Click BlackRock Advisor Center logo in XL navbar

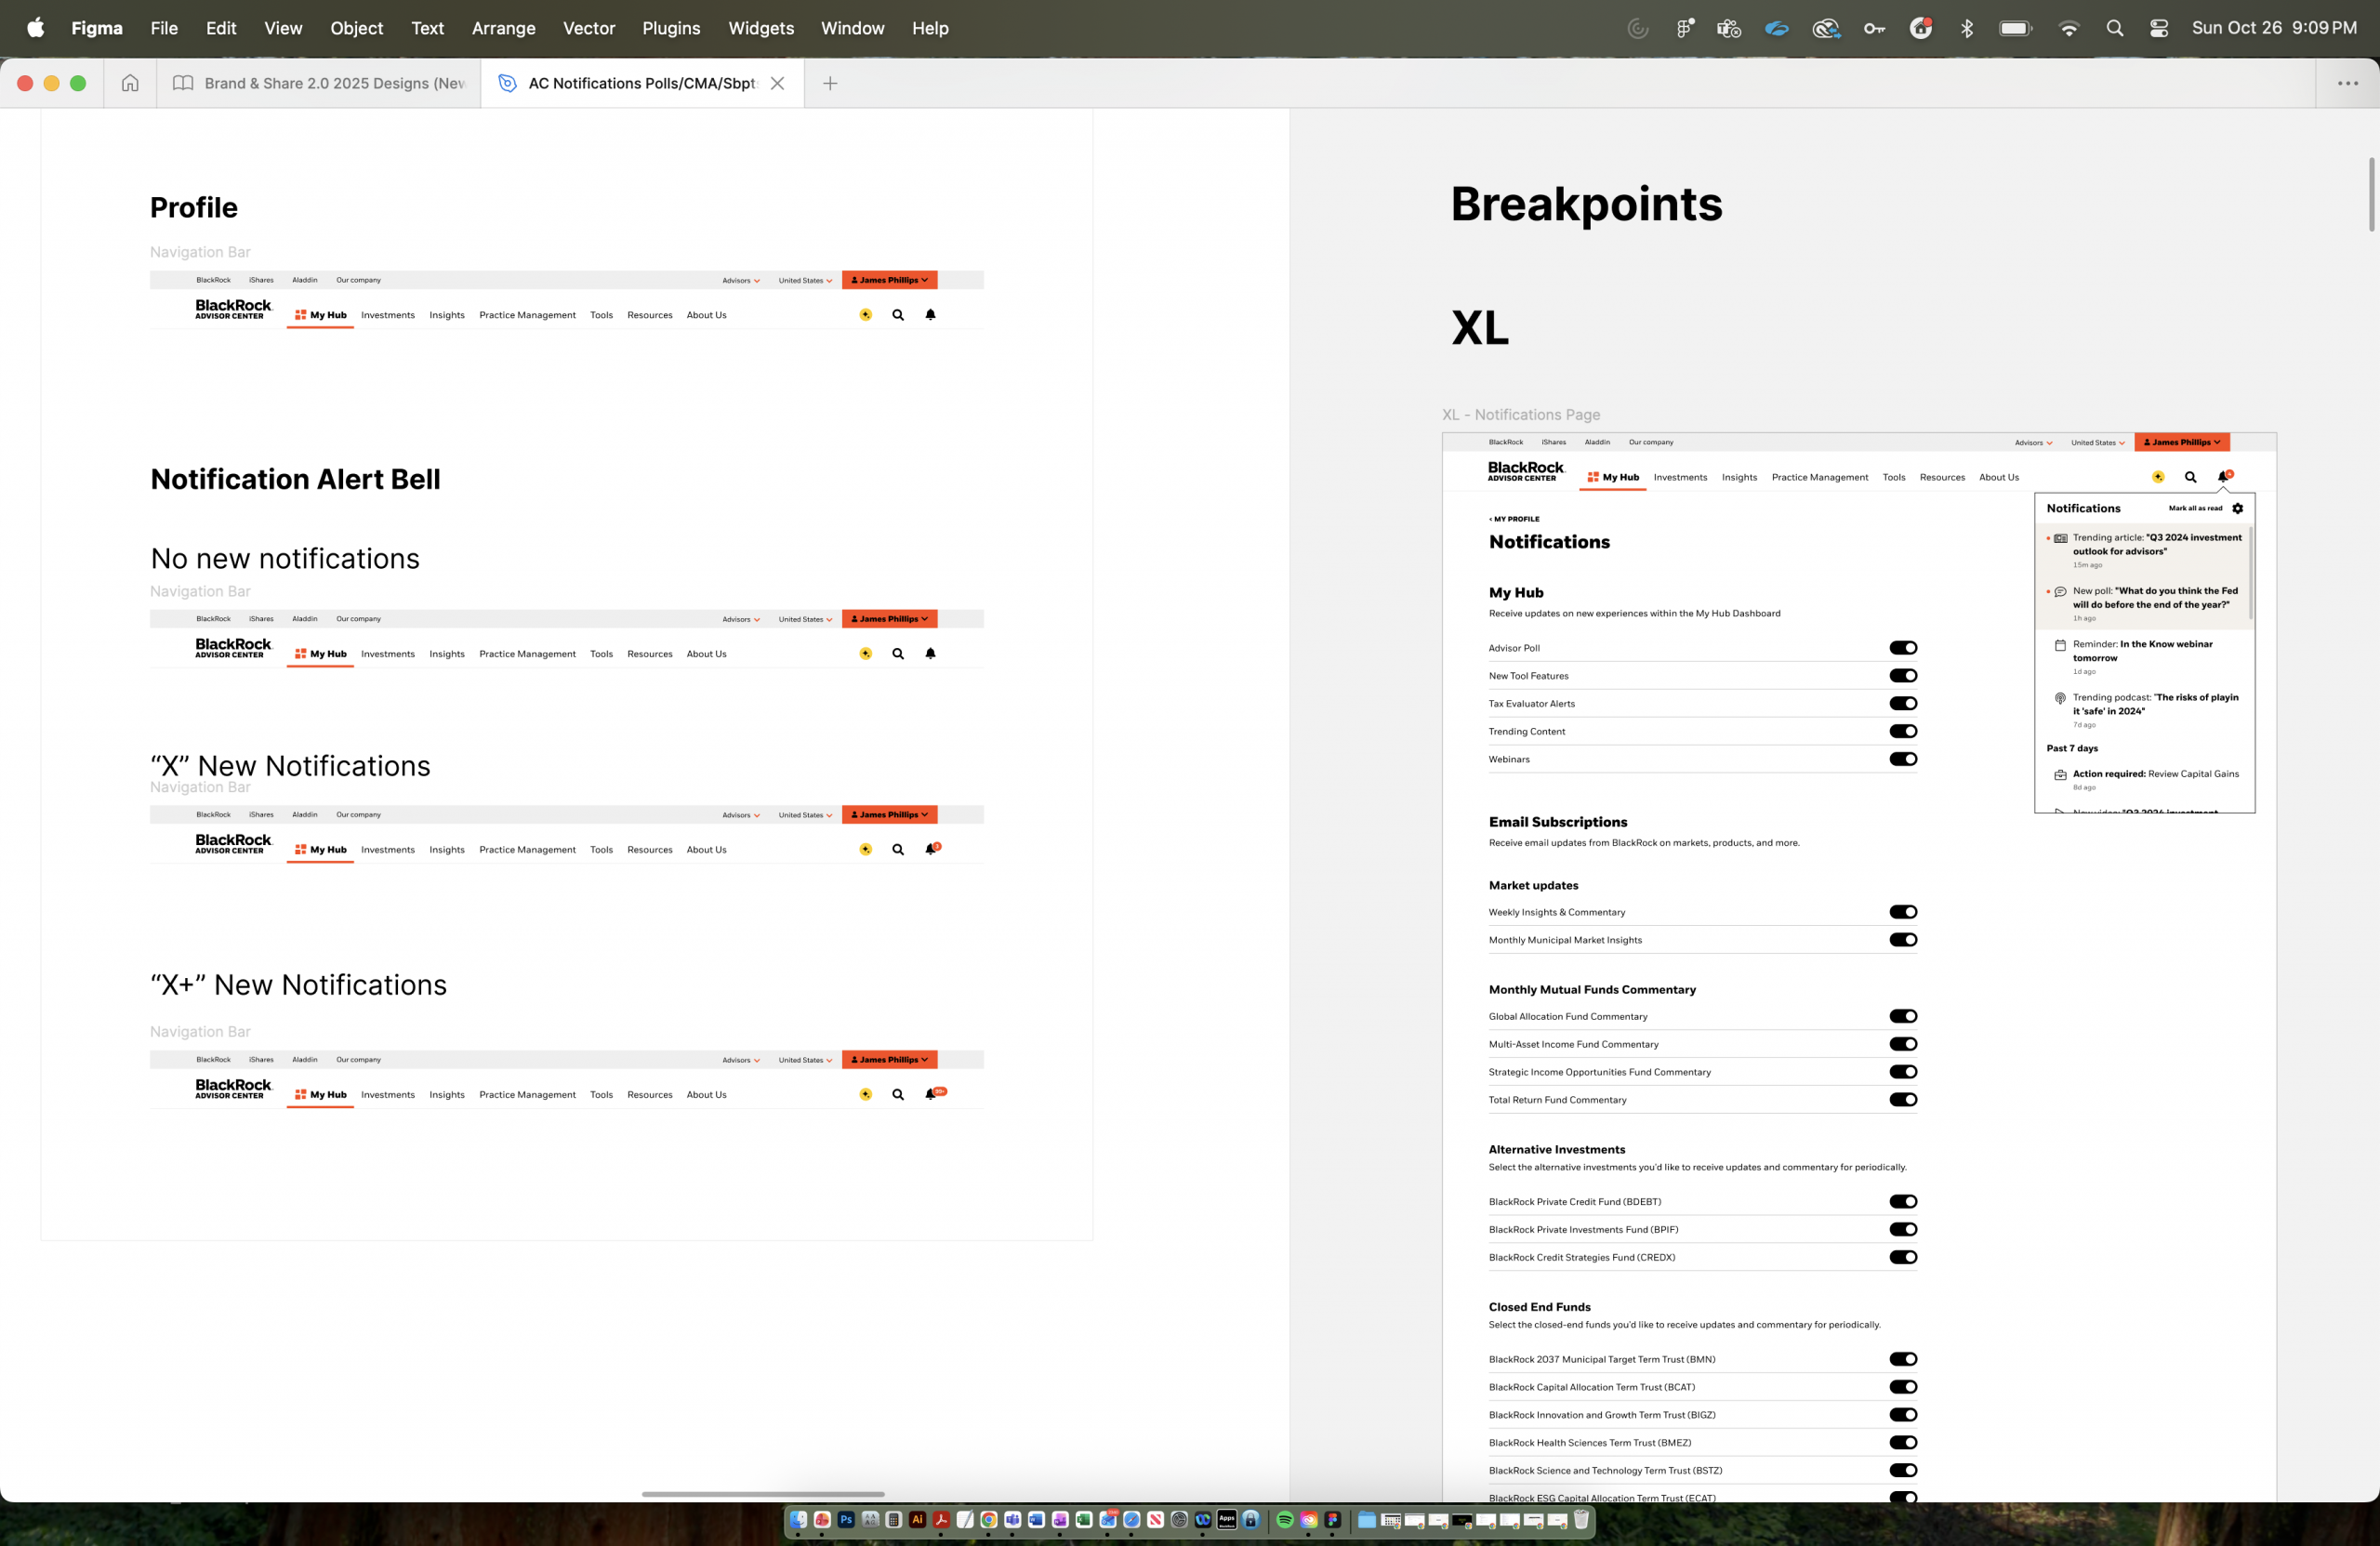point(1525,471)
